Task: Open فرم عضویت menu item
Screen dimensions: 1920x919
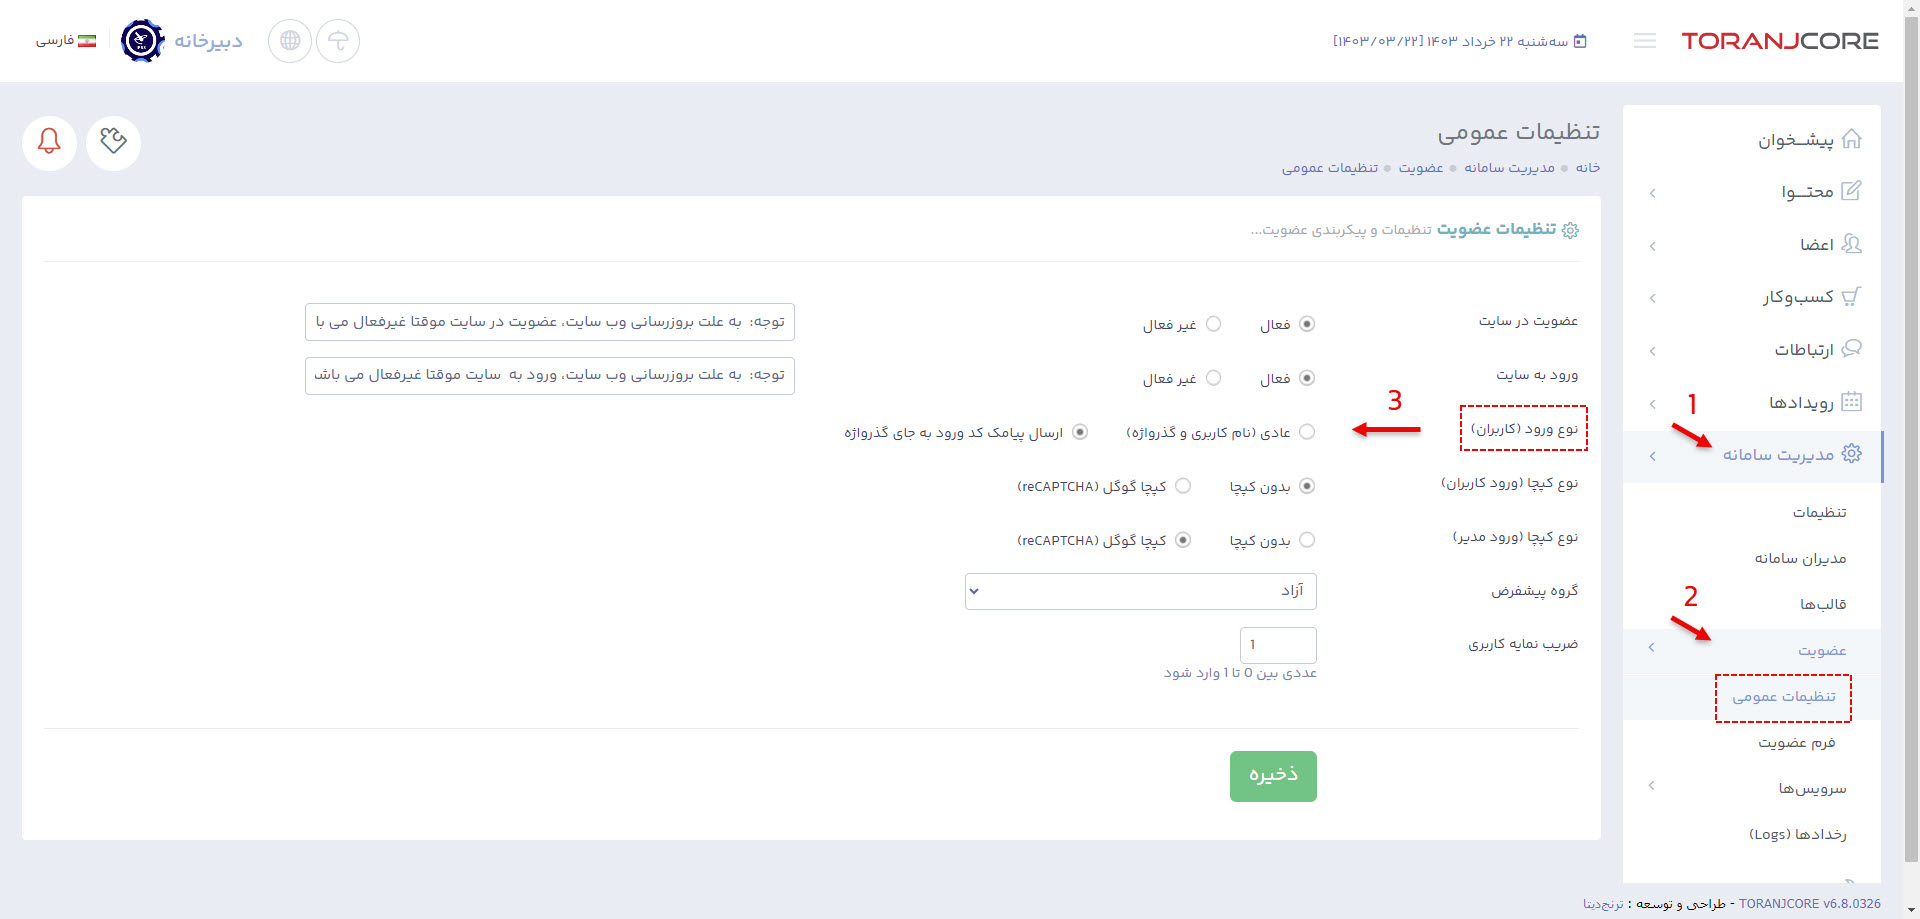Action: 1796,742
